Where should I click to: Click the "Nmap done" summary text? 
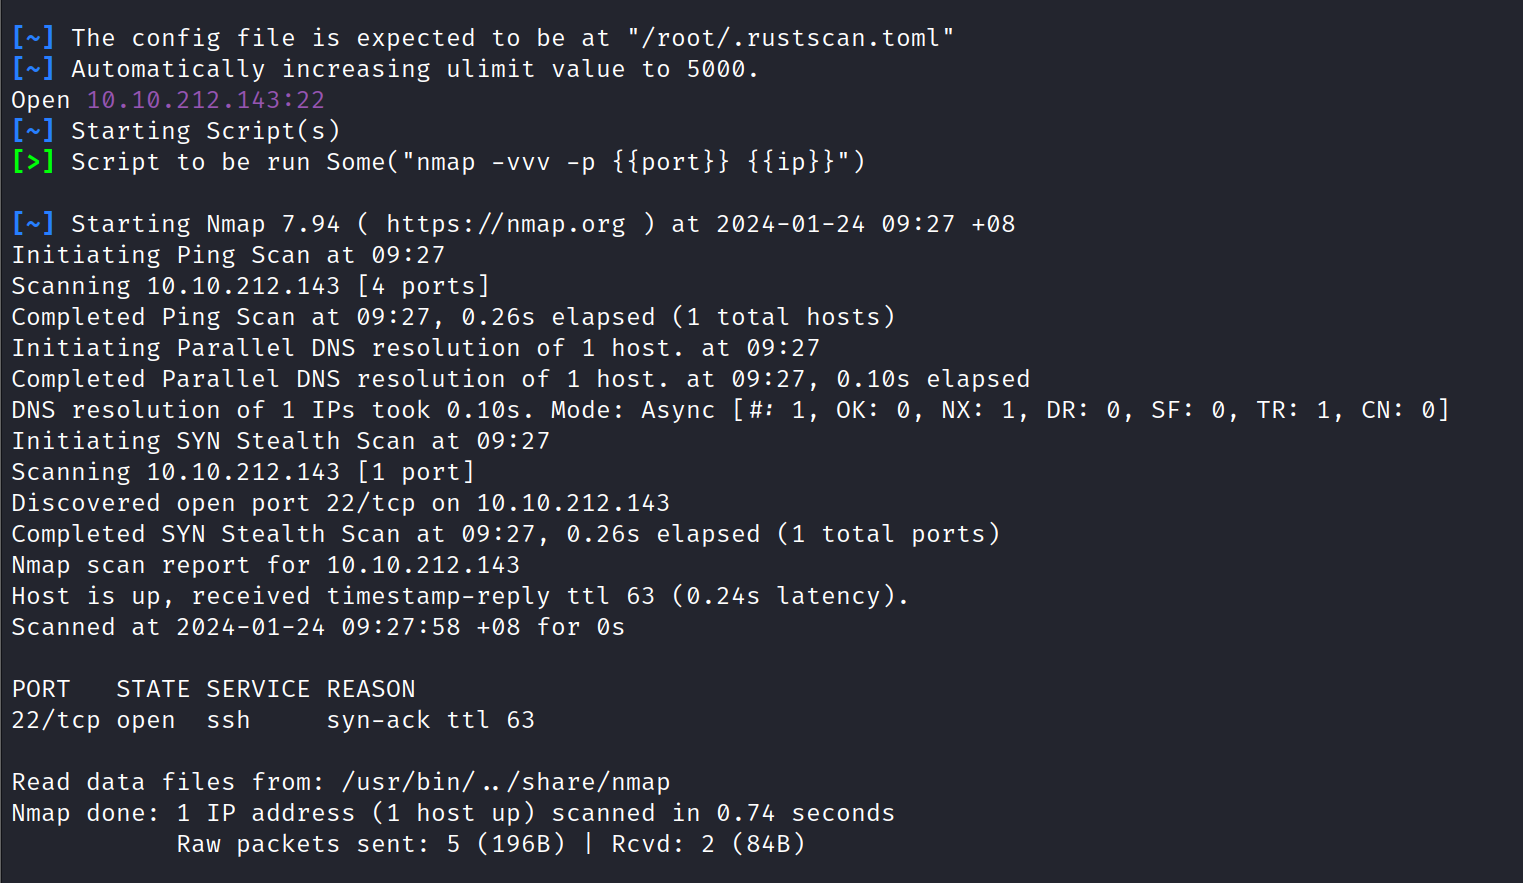click(84, 813)
